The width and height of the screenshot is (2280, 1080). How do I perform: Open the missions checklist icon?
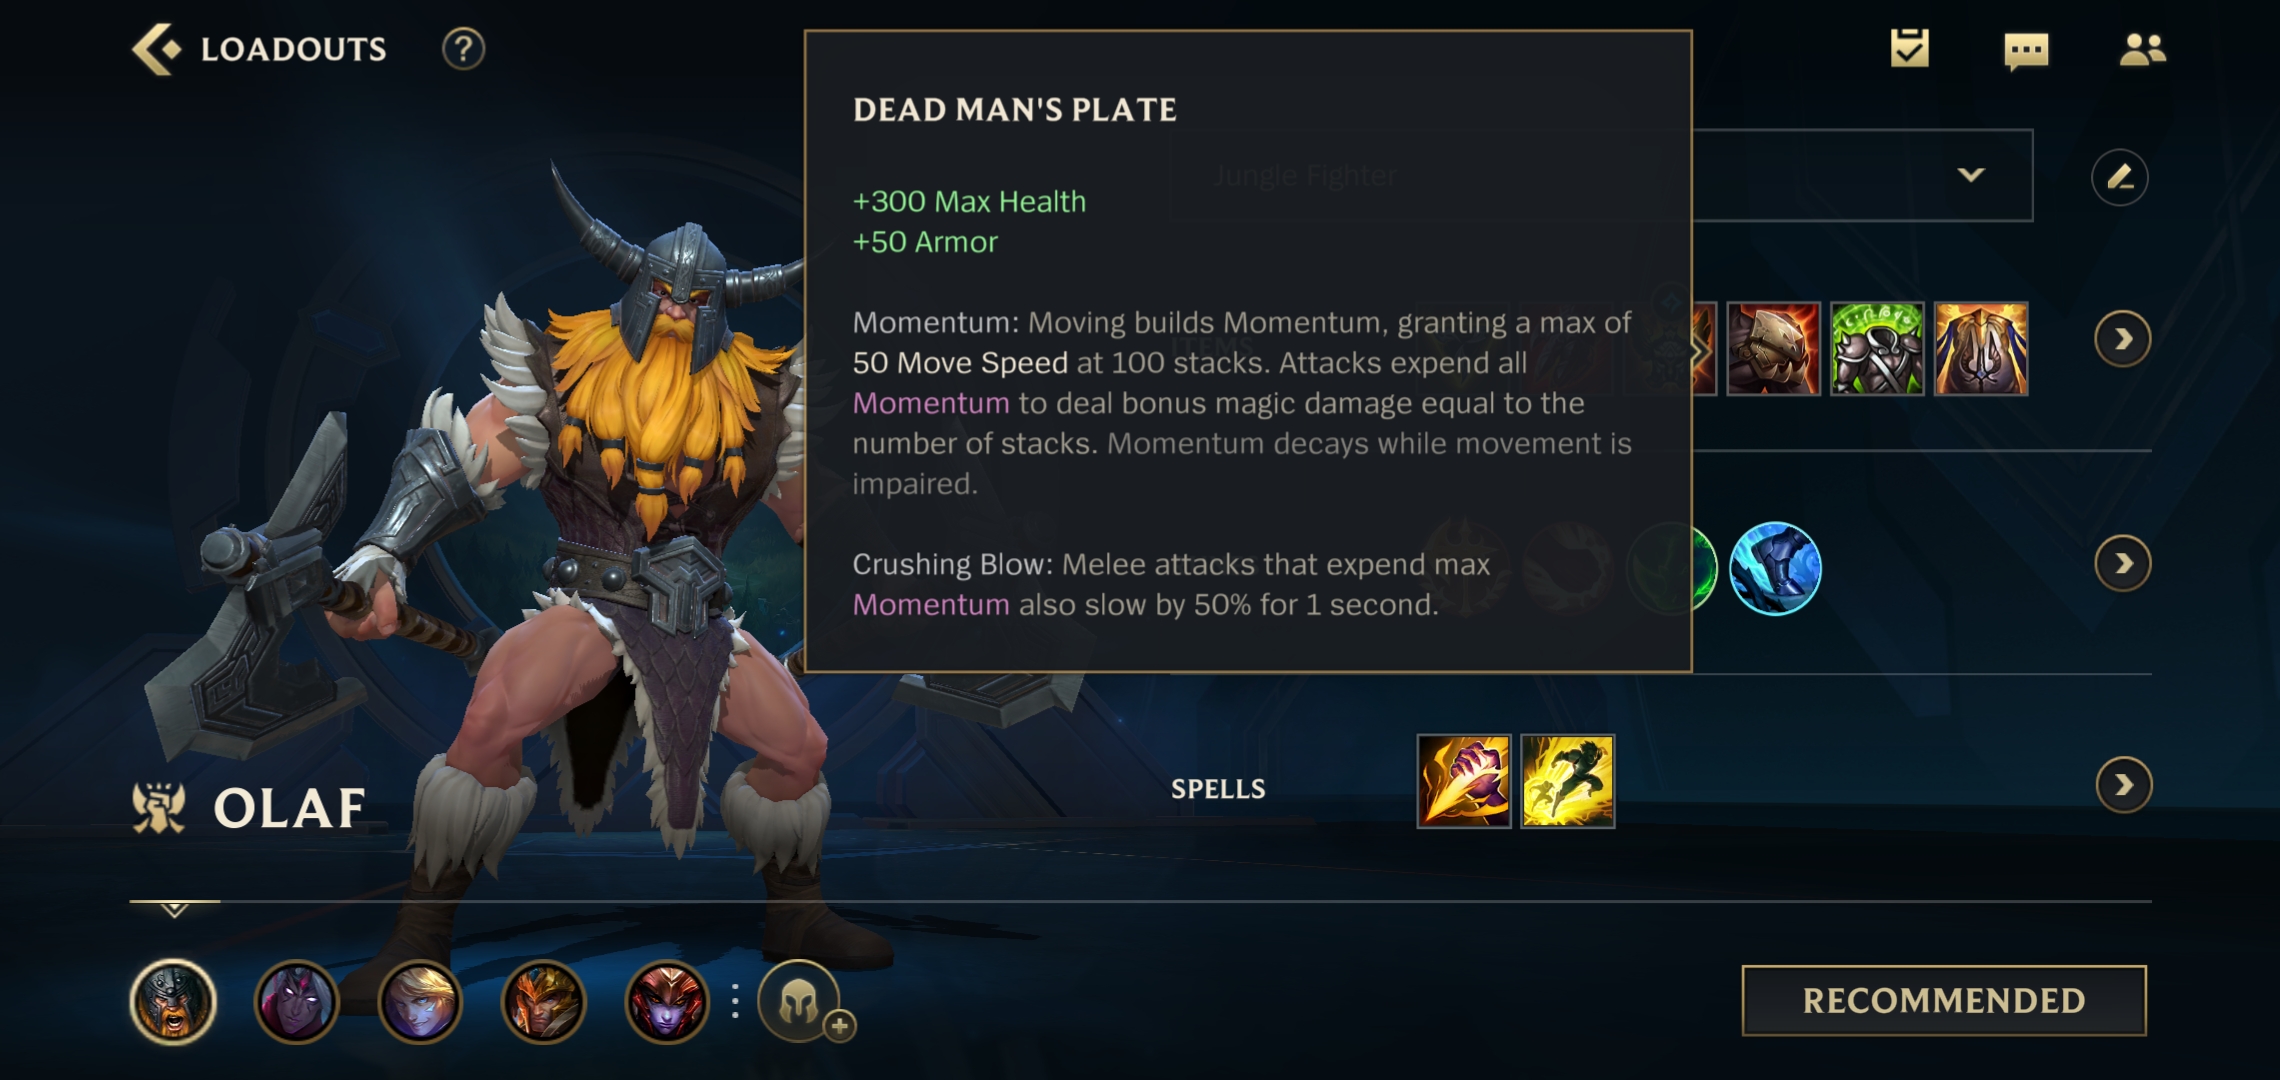point(1909,49)
